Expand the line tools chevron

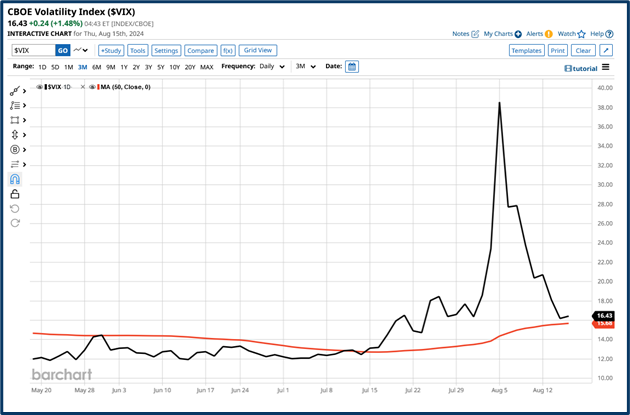pyautogui.click(x=25, y=91)
